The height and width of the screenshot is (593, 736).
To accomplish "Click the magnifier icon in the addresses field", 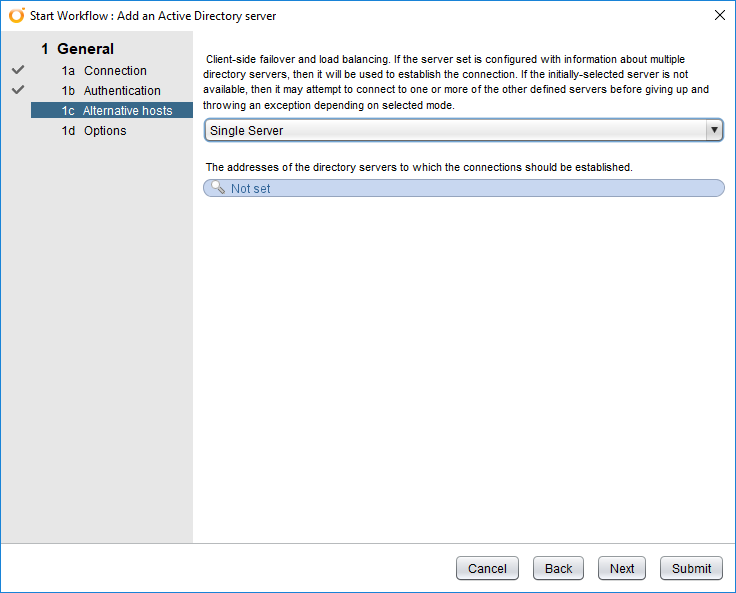I will tap(218, 188).
